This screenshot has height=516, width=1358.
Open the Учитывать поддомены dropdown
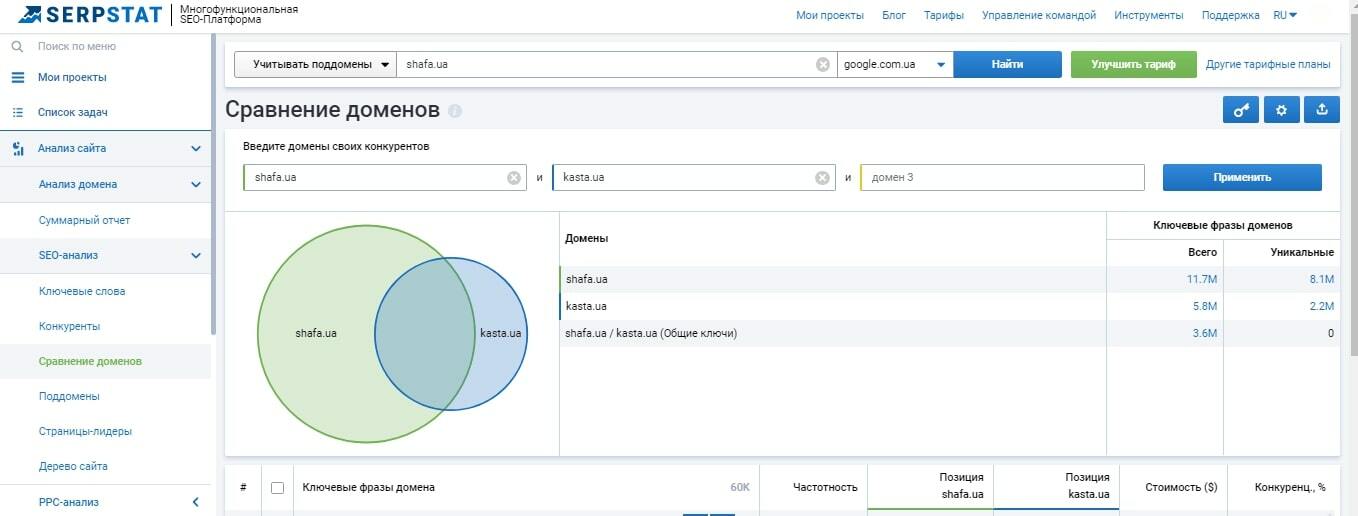[315, 64]
